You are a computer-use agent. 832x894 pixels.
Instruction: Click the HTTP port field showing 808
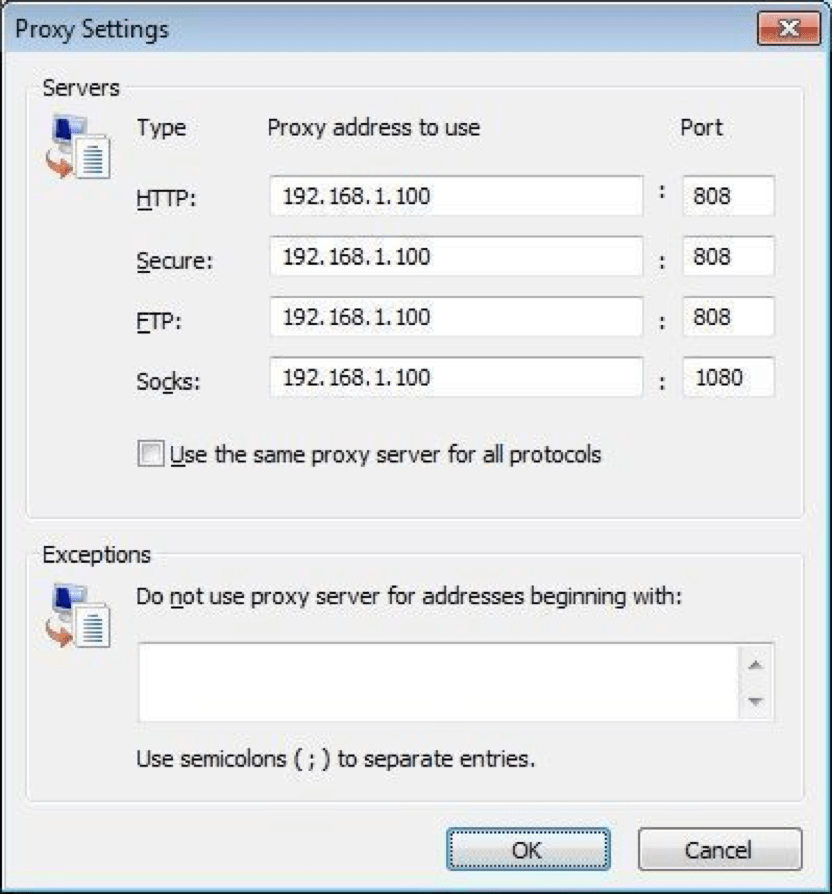click(728, 196)
